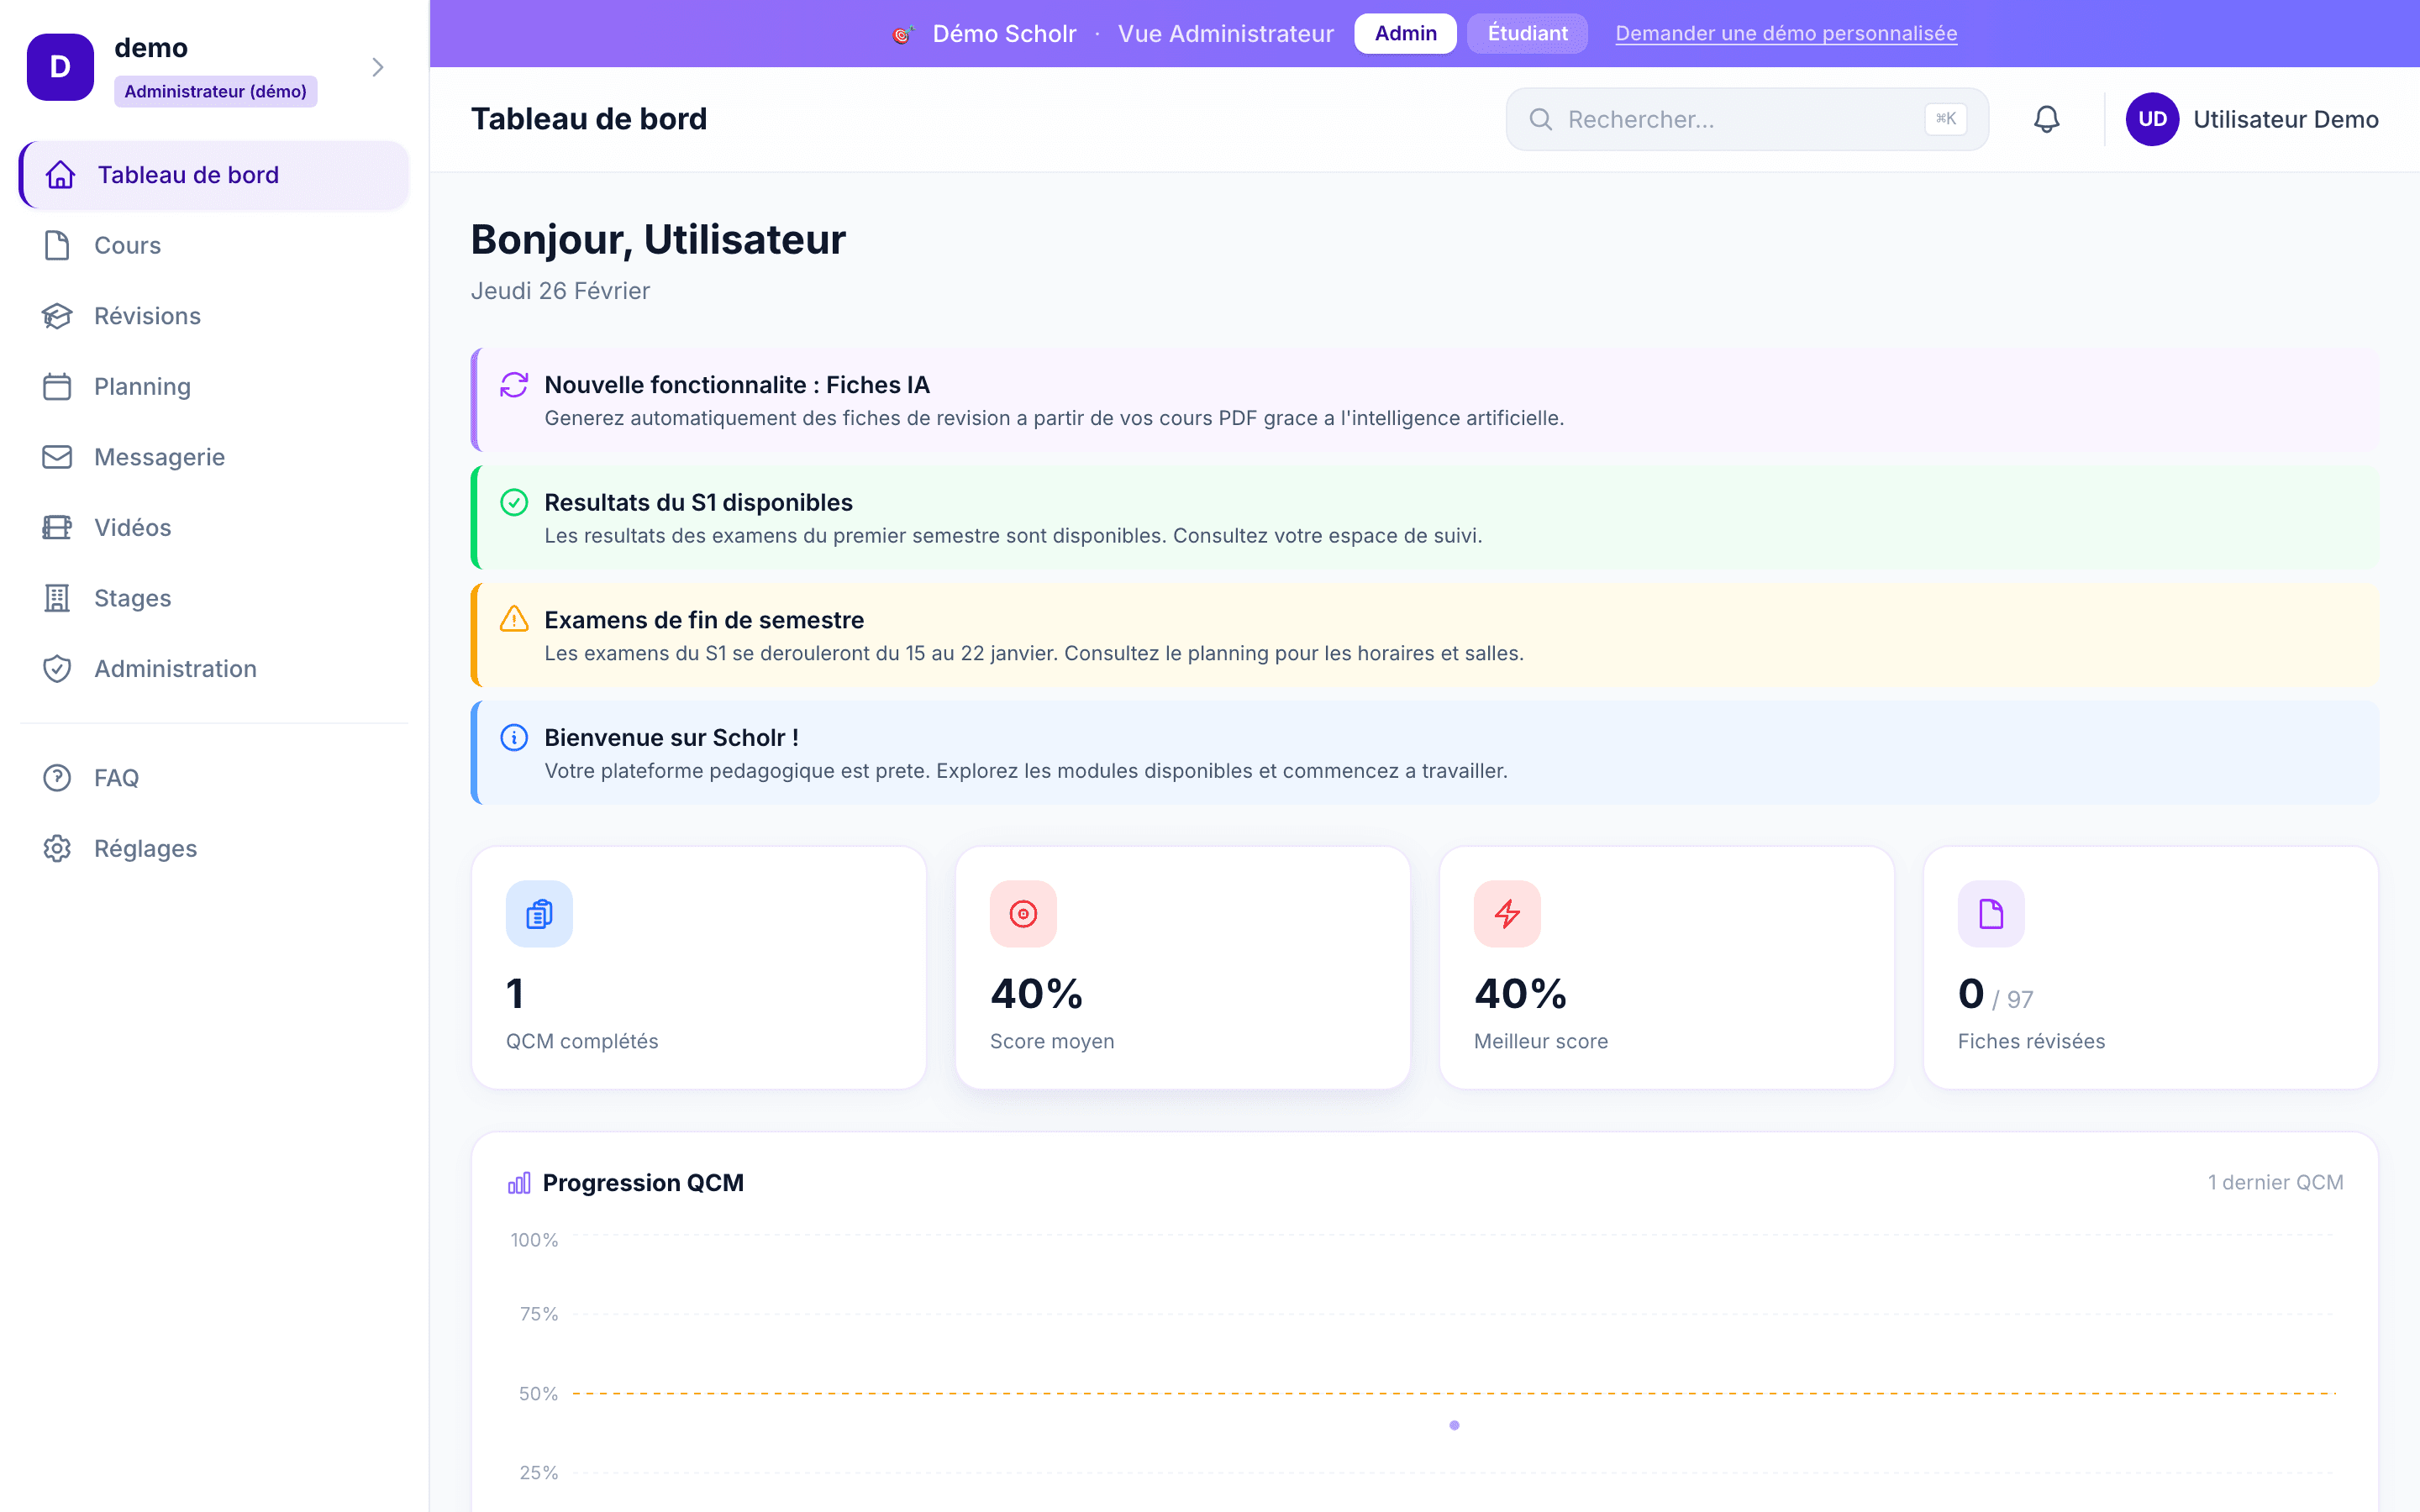Screen dimensions: 2420x1512
Task: Open the Révisions section from the sidebar
Action: (x=148, y=316)
